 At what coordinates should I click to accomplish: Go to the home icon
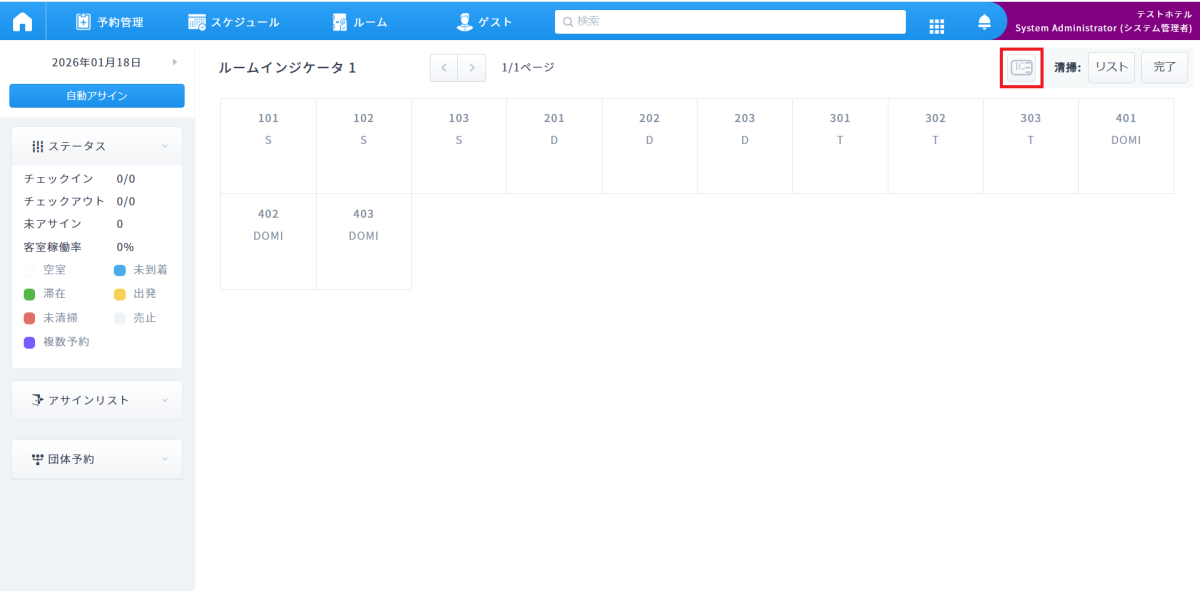tap(22, 21)
